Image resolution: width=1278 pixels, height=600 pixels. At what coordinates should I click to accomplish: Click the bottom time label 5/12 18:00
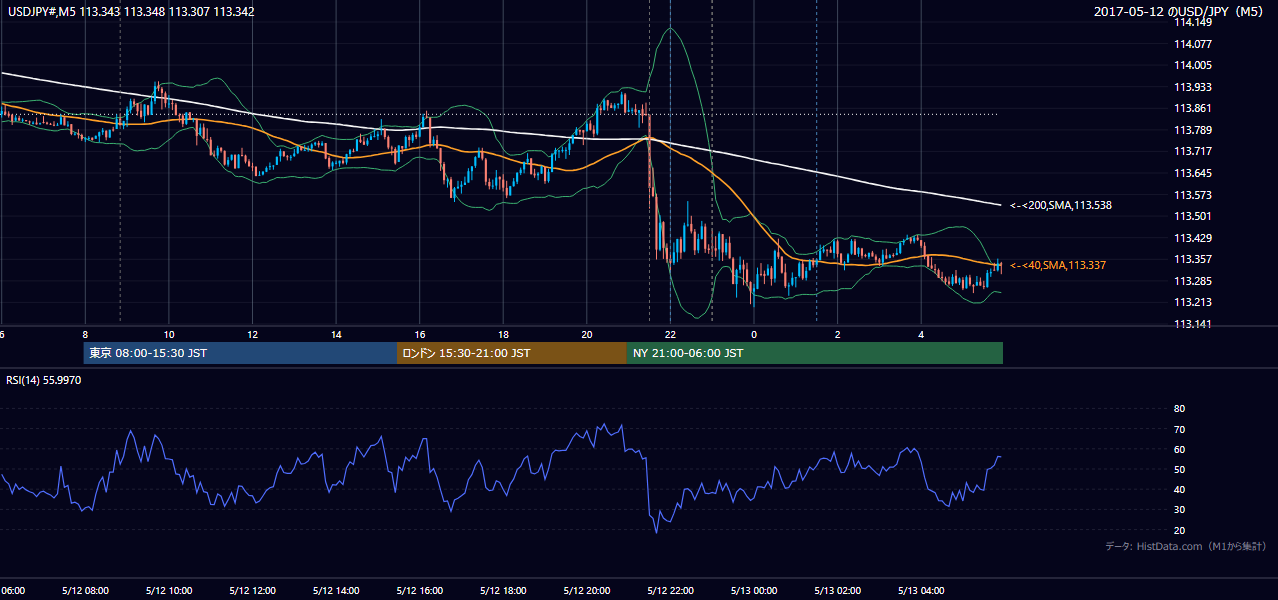[504, 590]
